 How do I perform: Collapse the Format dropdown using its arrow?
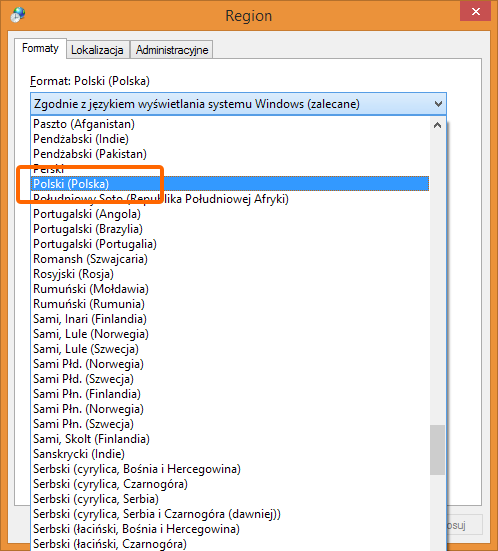coord(438,104)
